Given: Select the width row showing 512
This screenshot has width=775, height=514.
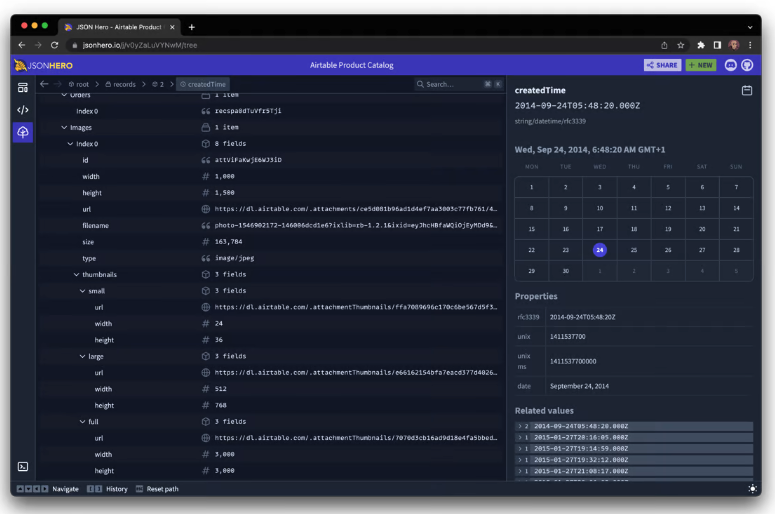Looking at the screenshot, I should click(270, 389).
